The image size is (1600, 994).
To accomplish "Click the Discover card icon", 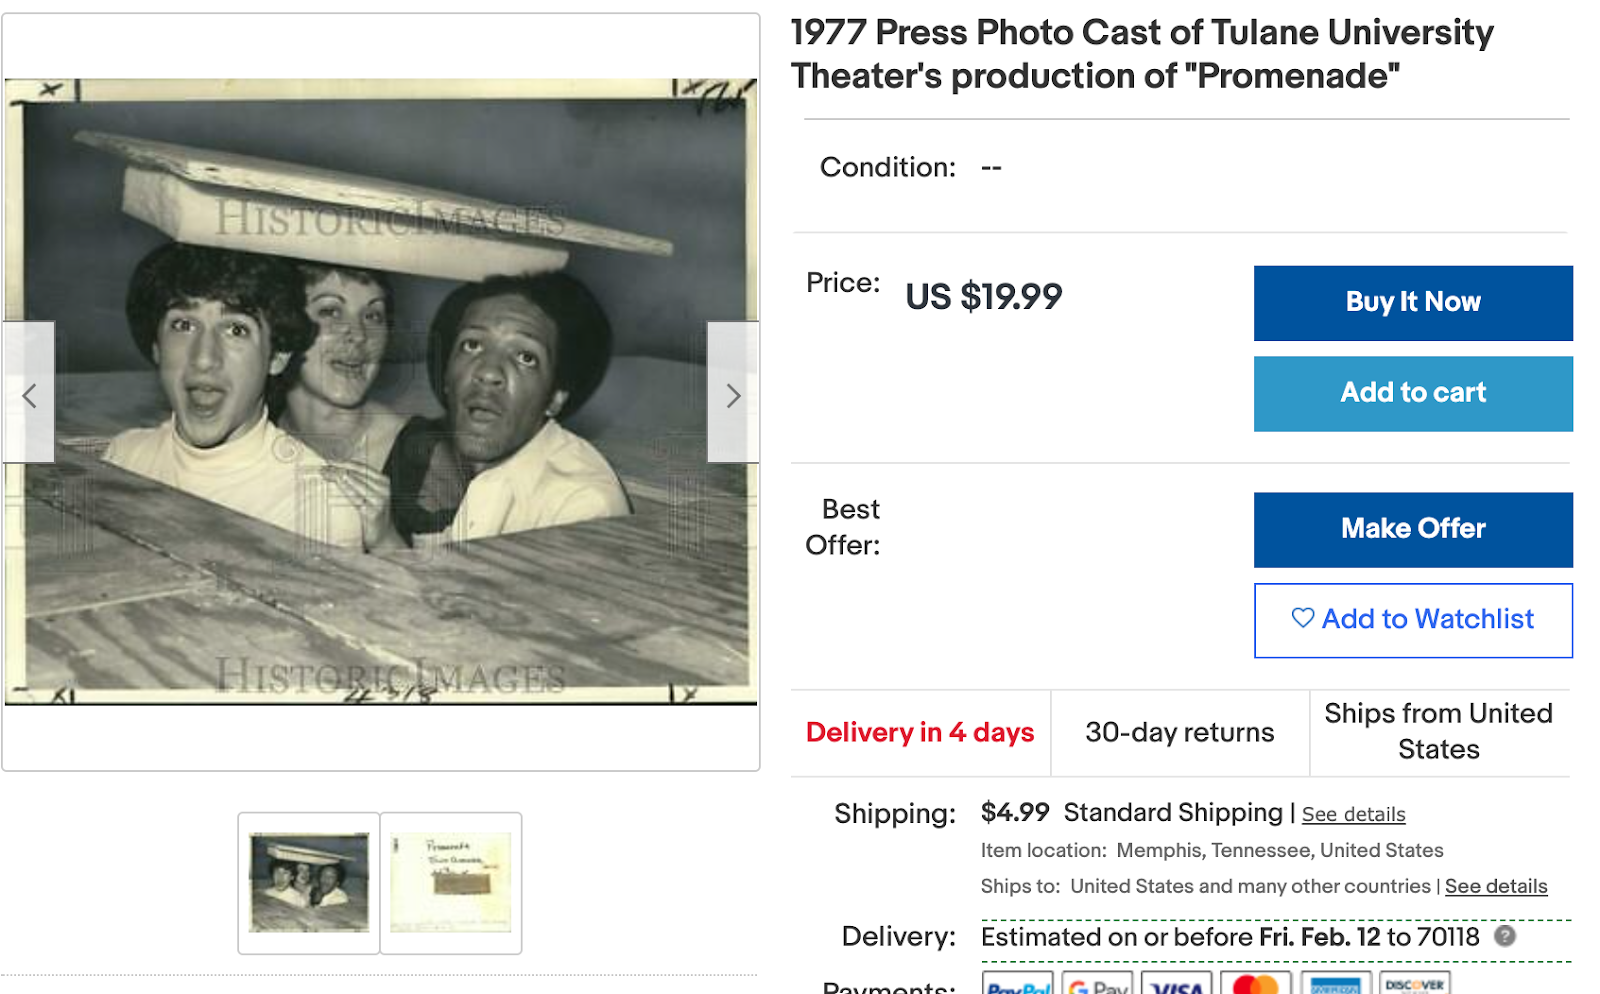I will [1414, 984].
